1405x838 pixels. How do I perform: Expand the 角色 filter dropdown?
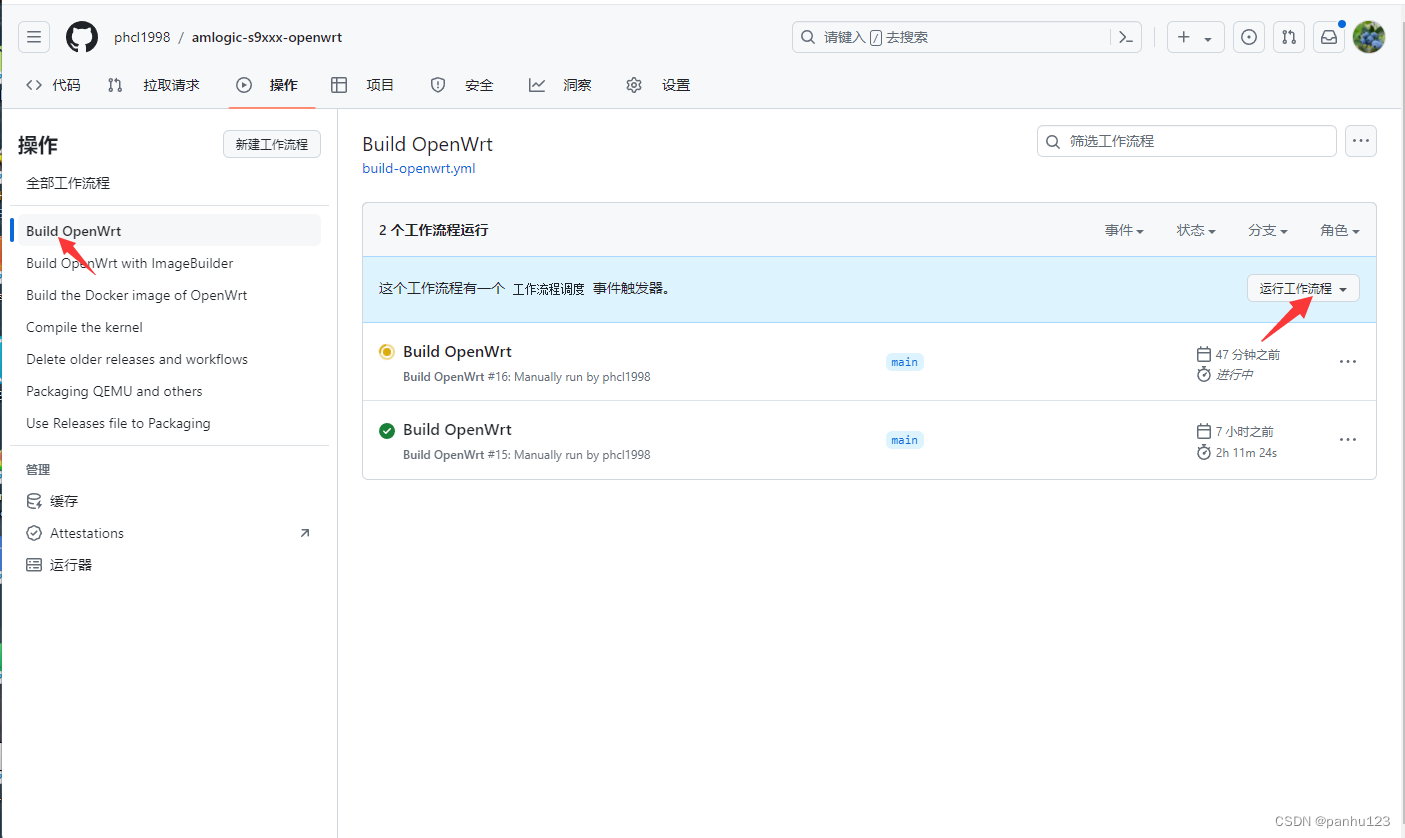point(1340,230)
